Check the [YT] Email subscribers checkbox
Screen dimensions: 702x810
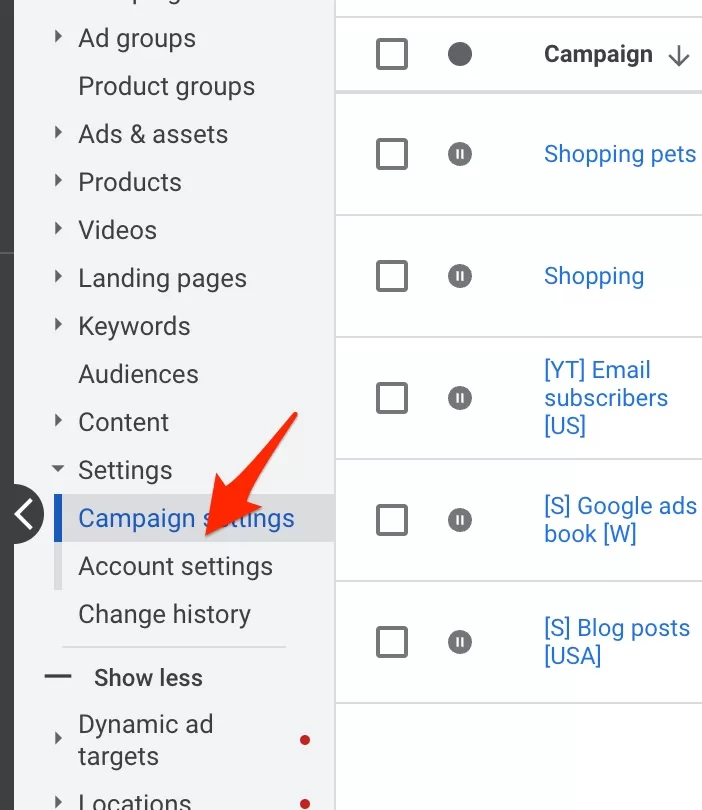pyautogui.click(x=392, y=398)
